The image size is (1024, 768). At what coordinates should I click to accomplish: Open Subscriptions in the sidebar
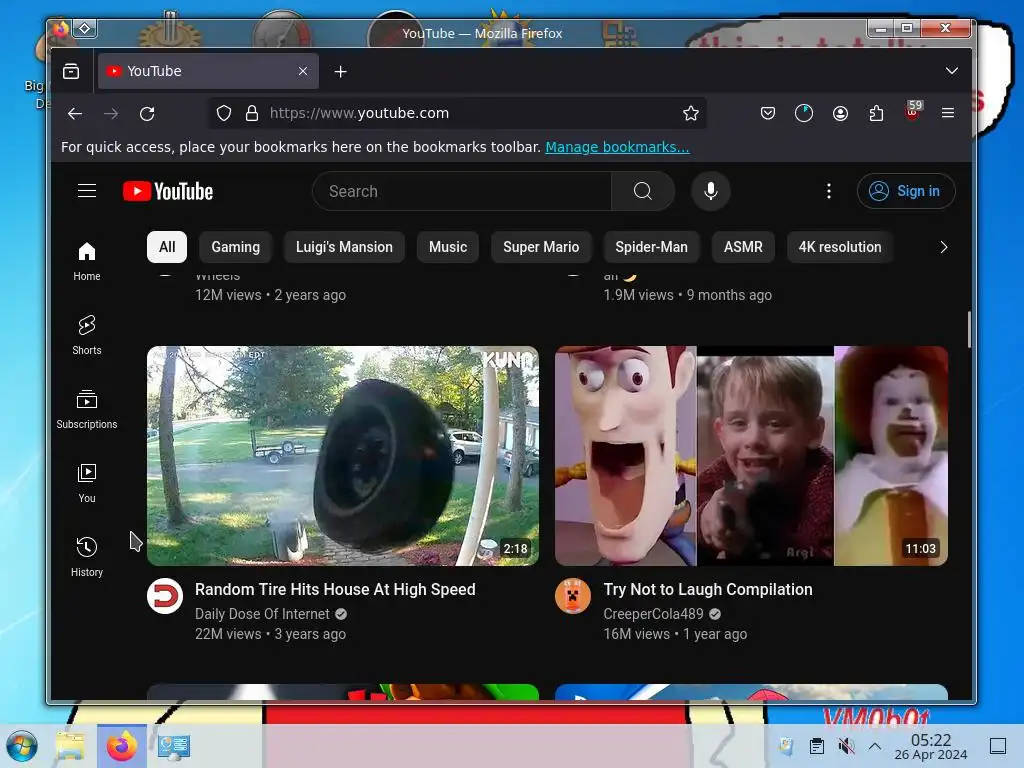(87, 409)
